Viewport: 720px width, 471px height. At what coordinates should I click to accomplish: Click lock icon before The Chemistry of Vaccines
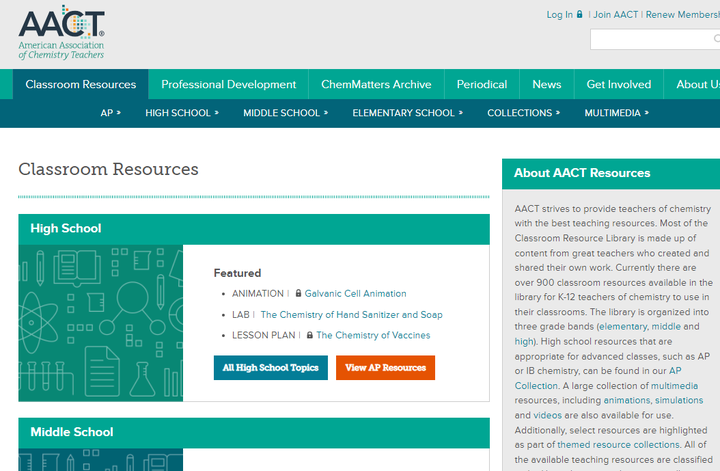(x=309, y=335)
